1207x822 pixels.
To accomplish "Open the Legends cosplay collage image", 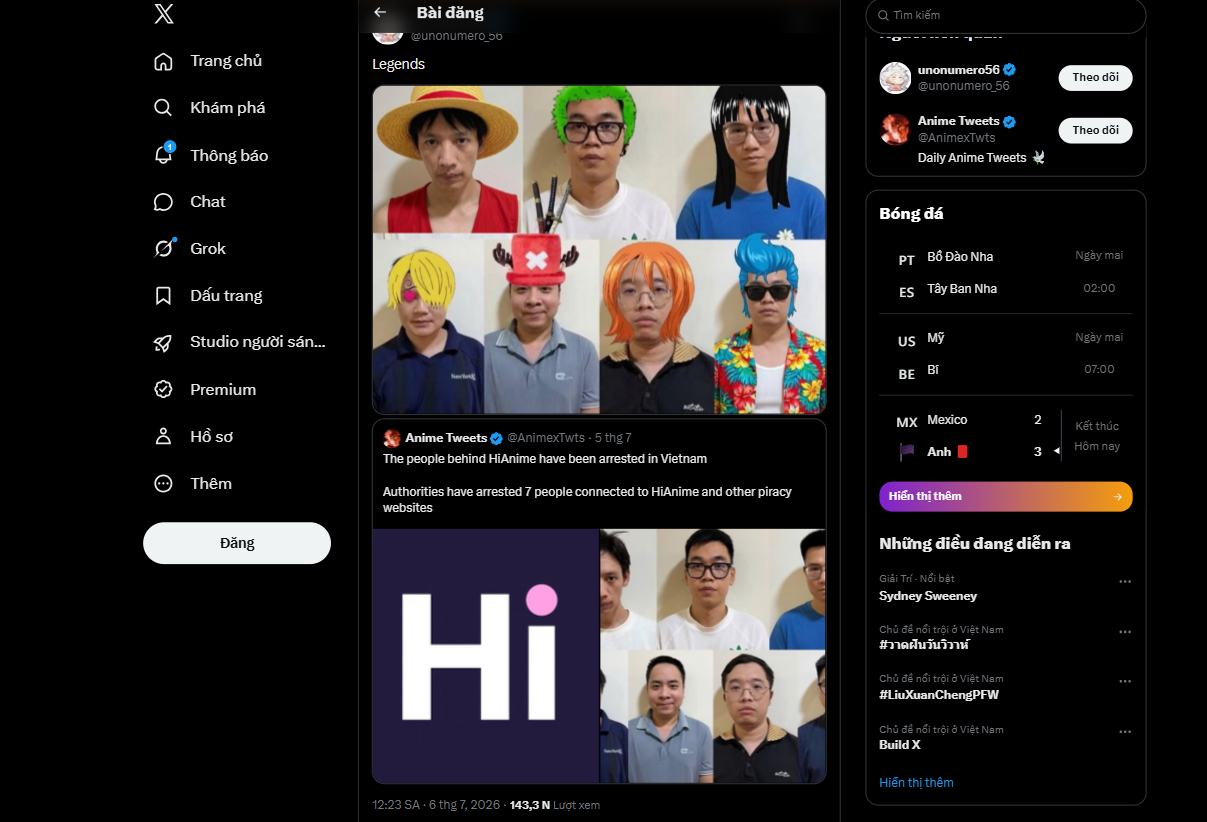I will [599, 249].
